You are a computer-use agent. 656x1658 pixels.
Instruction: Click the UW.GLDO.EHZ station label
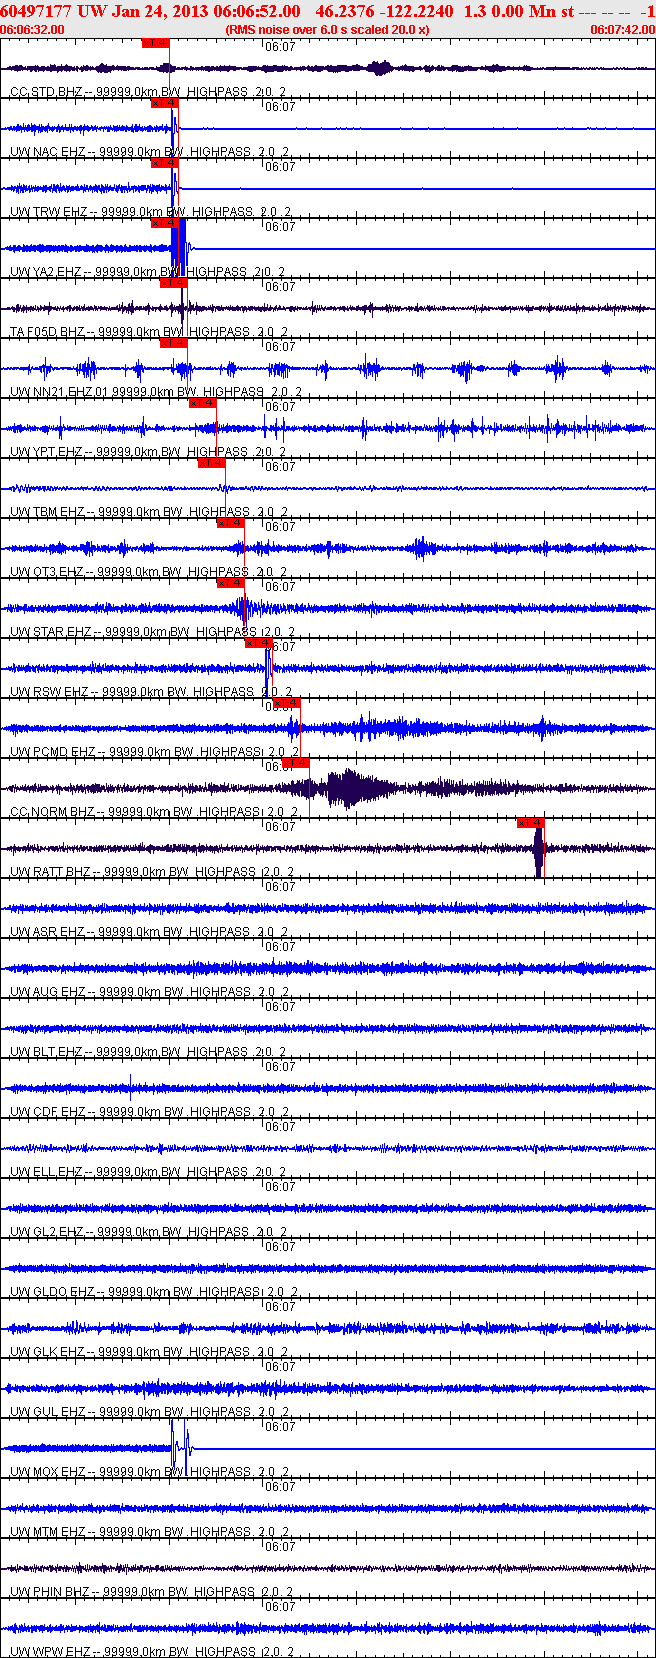point(153,1292)
